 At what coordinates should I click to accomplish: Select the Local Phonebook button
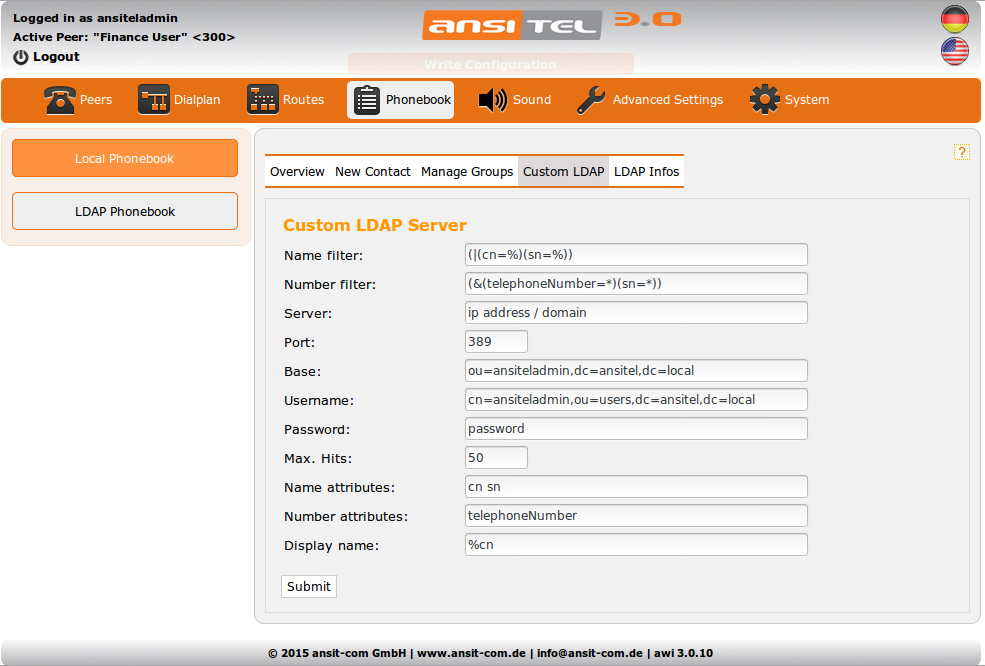125,158
